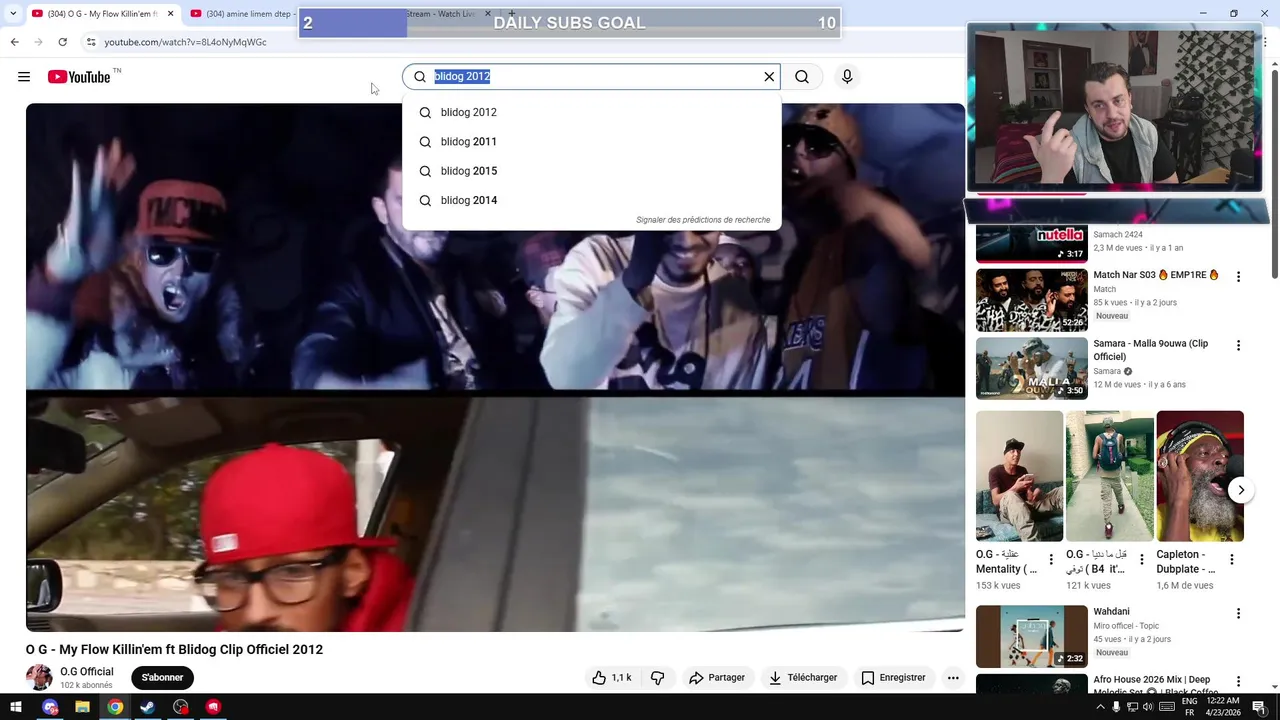This screenshot has width=1280, height=720.
Task: Open the Samach 2424 video thumbnail
Action: click(1031, 243)
